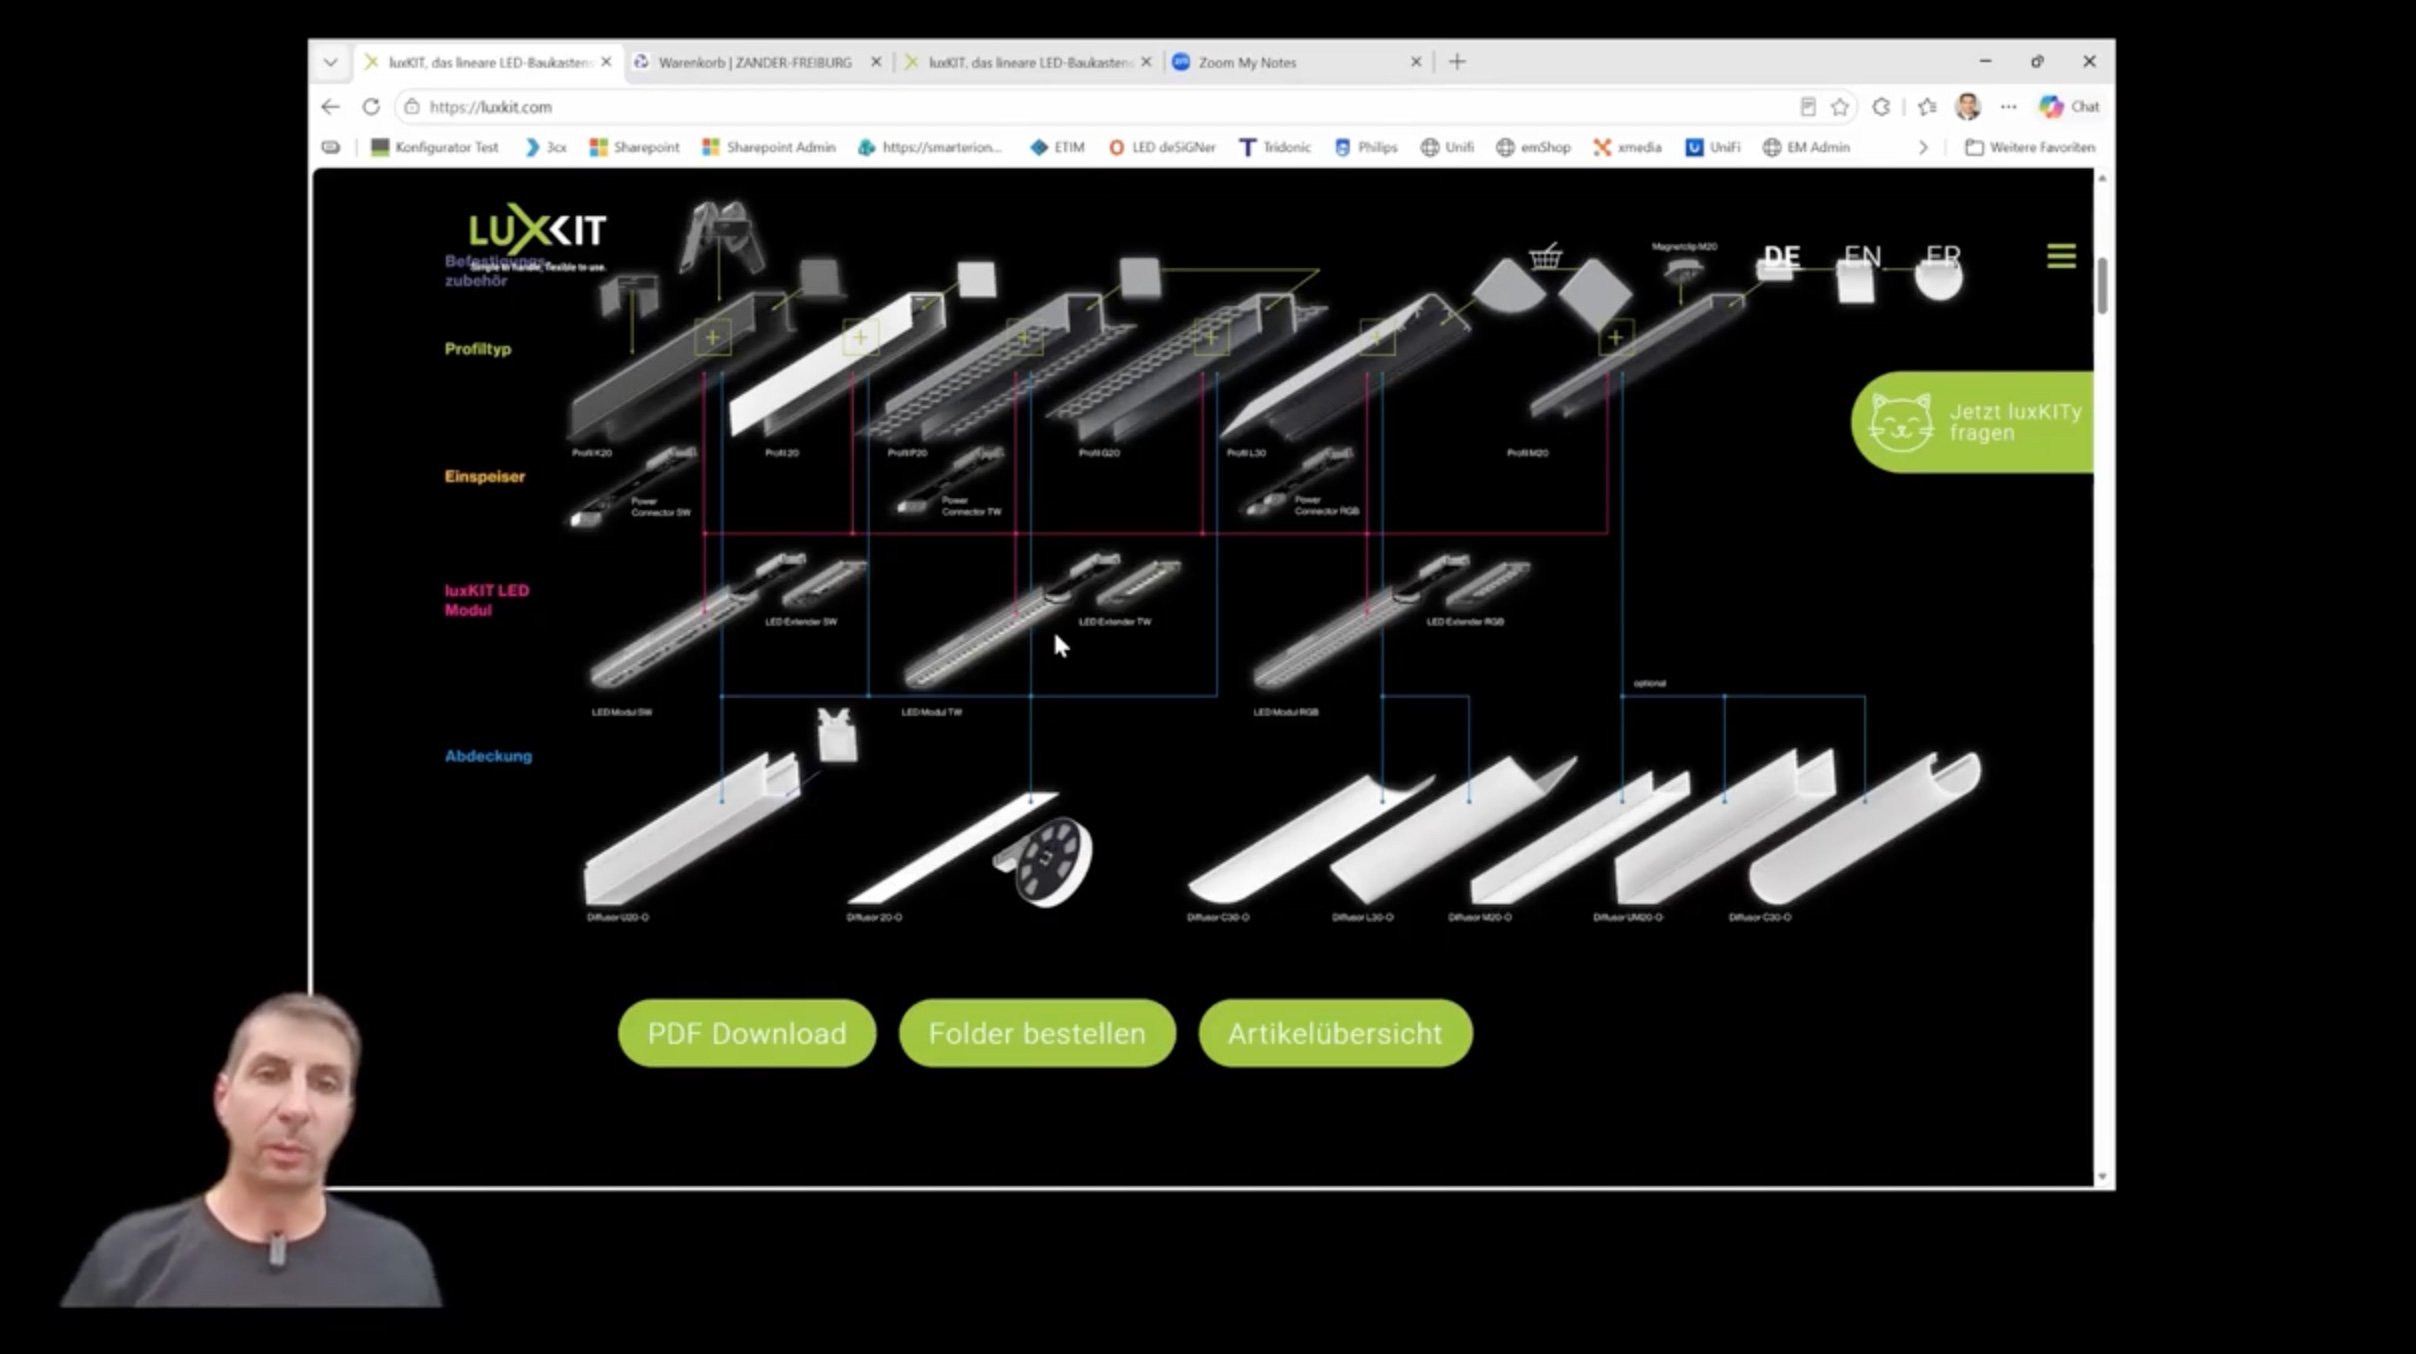Image resolution: width=2416 pixels, height=1354 pixels.
Task: Click the luxKIT logo
Action: (x=537, y=230)
